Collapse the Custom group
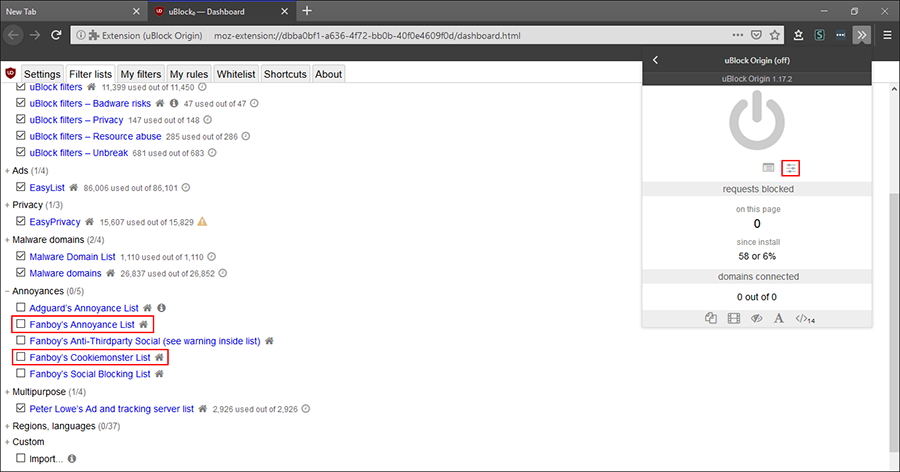 [25, 442]
